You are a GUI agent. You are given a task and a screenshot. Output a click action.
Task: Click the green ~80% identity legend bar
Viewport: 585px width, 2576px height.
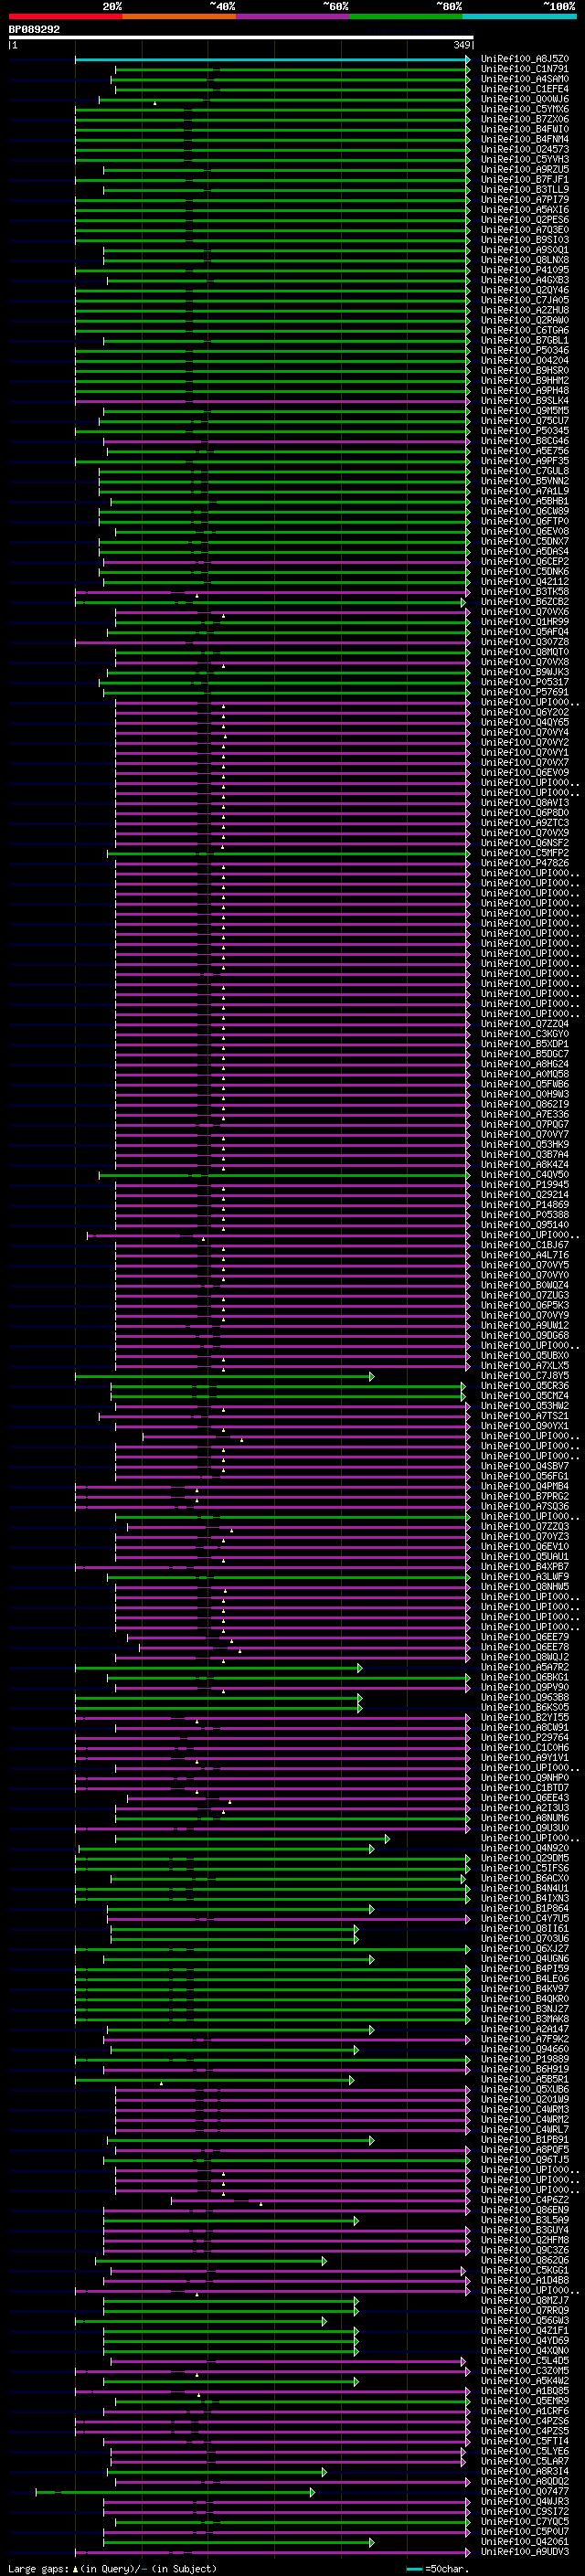pos(406,16)
